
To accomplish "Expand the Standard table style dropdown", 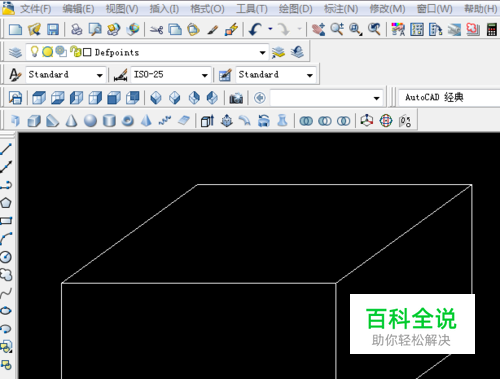I will point(310,75).
